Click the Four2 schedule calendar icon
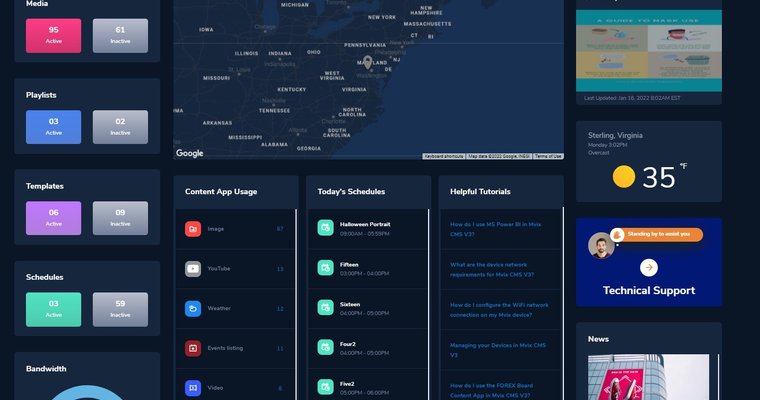The width and height of the screenshot is (760, 400). [325, 347]
